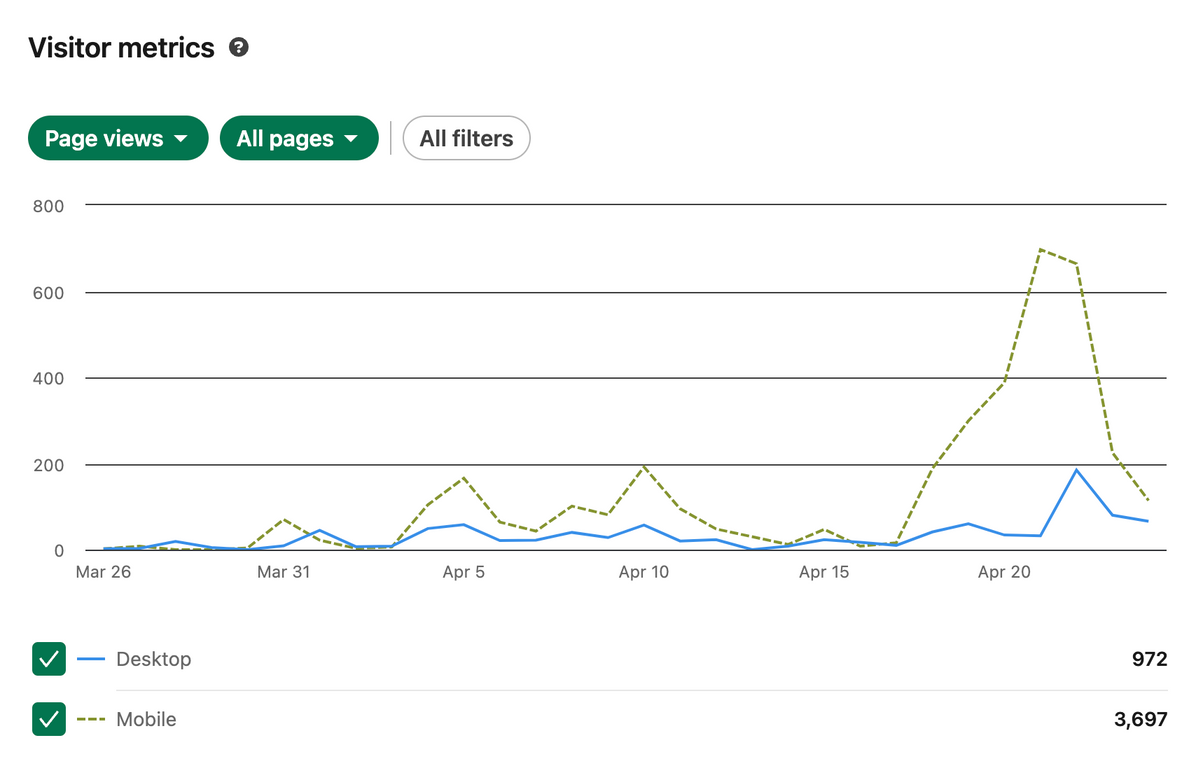Click the Mar 31 x-axis label
Image resolution: width=1189 pixels, height=759 pixels.
[x=284, y=573]
